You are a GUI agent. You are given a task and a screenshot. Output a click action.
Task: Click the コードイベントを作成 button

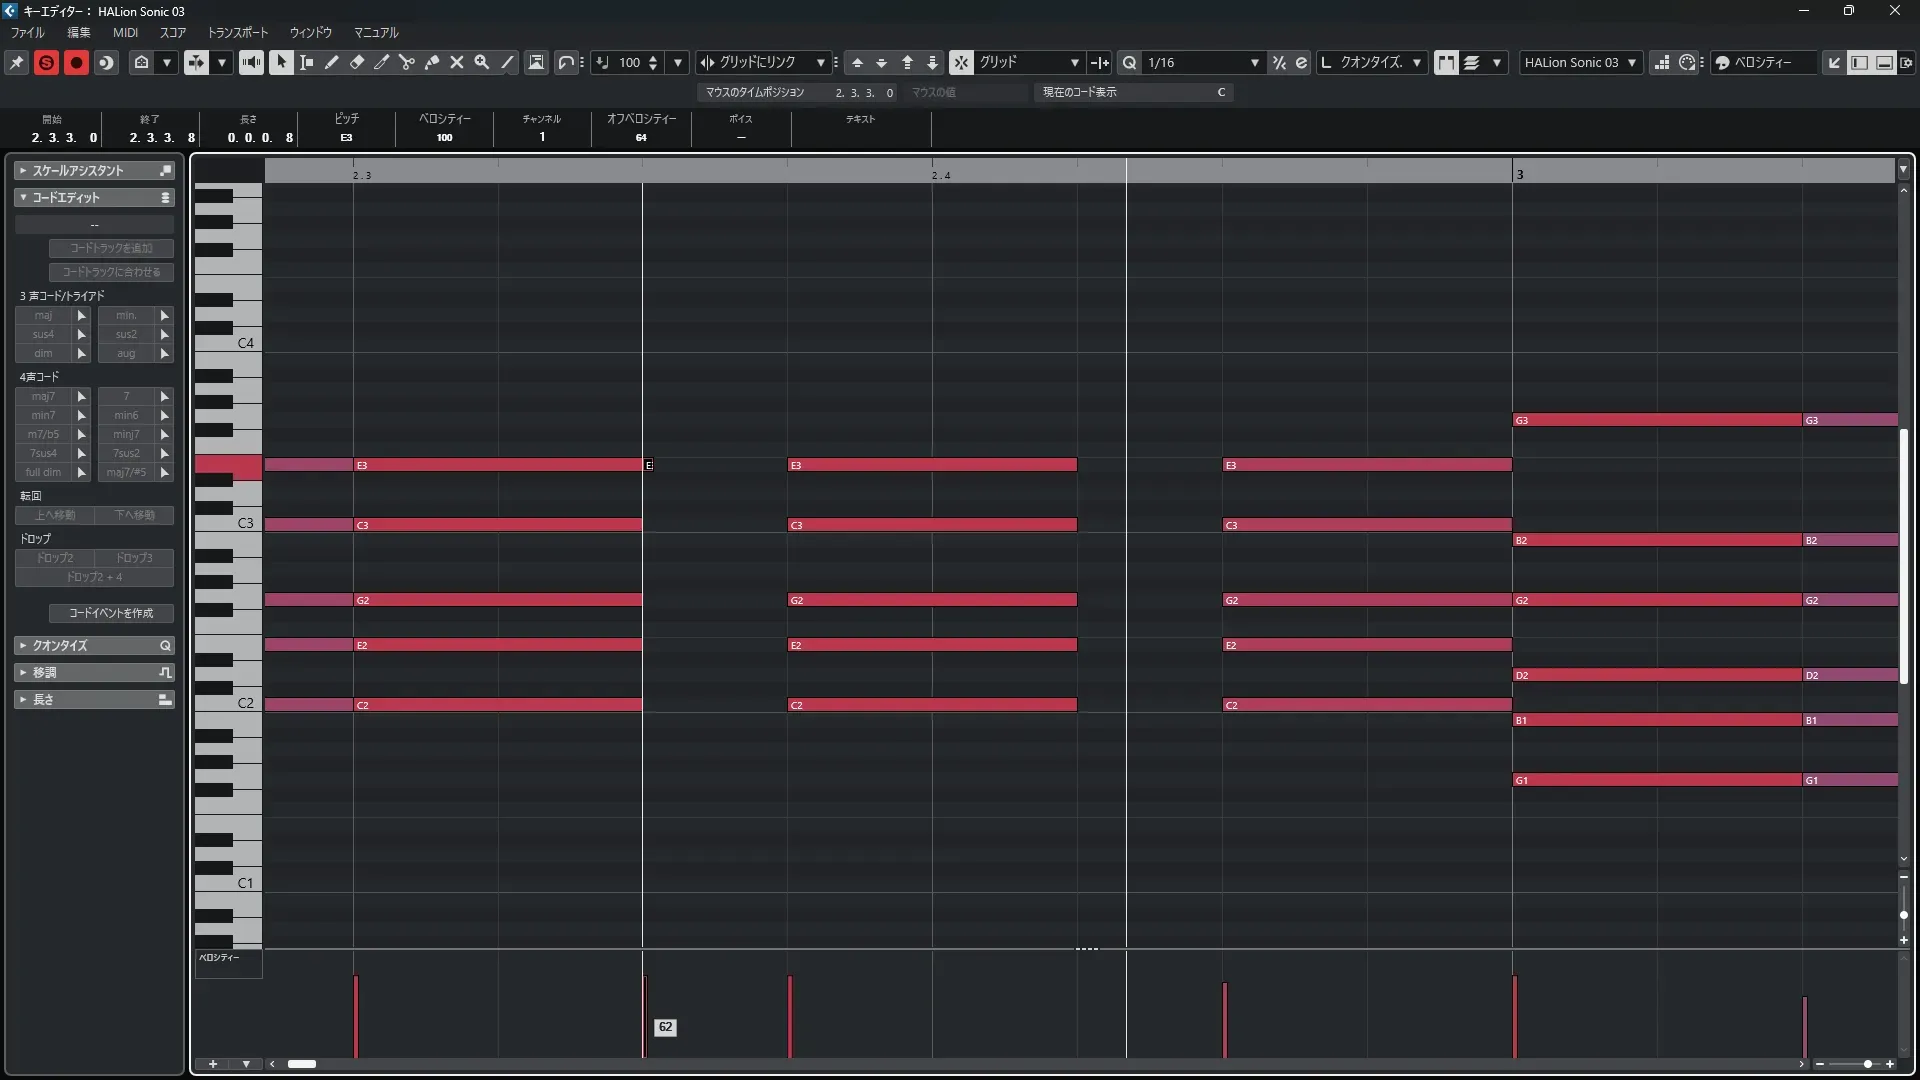coord(111,613)
